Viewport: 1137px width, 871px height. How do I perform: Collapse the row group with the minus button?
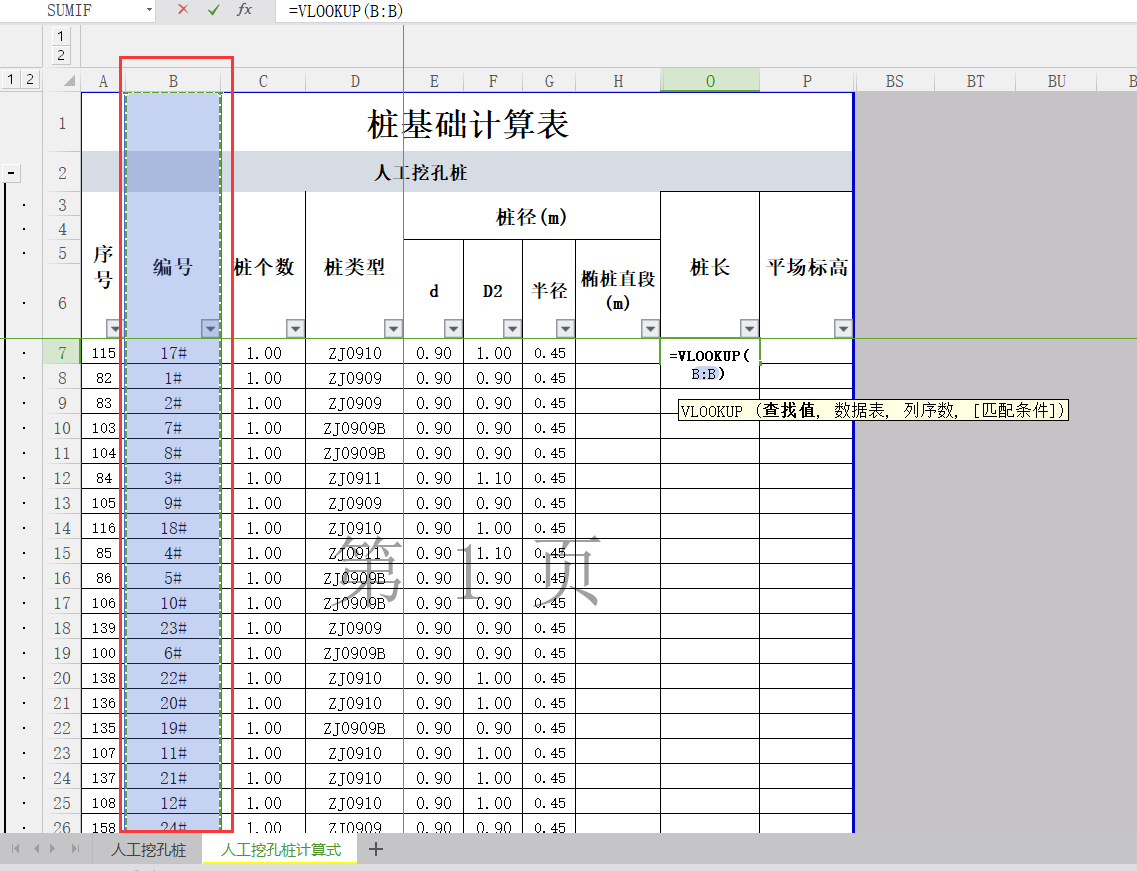pos(11,174)
